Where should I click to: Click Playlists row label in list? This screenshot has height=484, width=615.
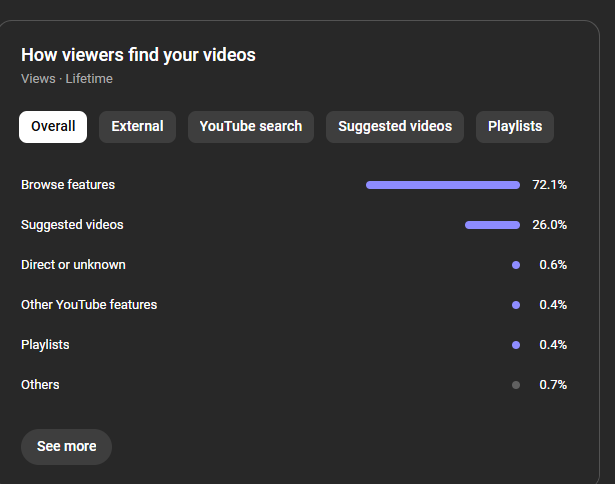click(x=45, y=345)
